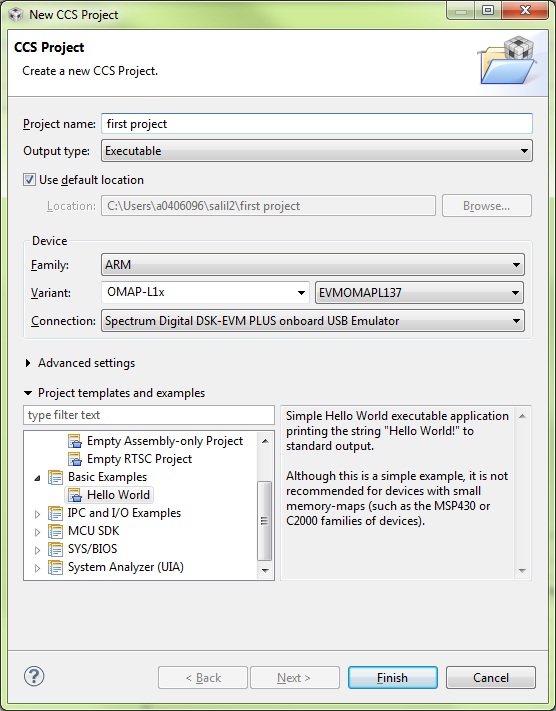The image size is (556, 711).
Task: Open the EVMOMAPL137 device dropdown
Action: pyautogui.click(x=419, y=292)
